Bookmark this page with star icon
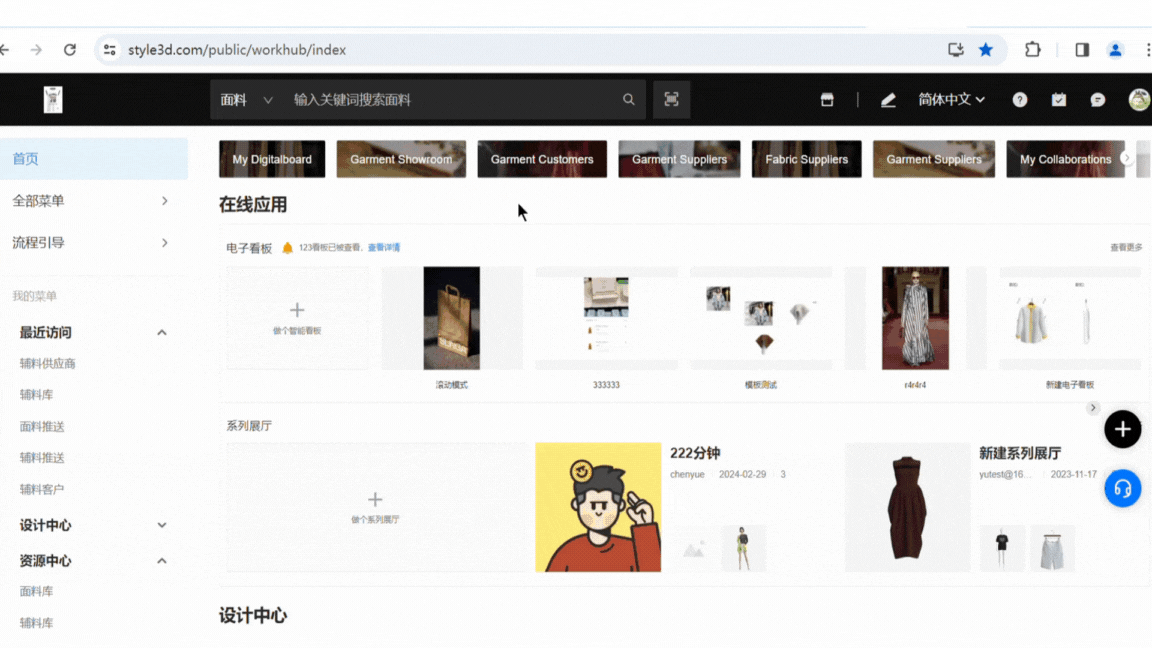 pyautogui.click(x=986, y=50)
